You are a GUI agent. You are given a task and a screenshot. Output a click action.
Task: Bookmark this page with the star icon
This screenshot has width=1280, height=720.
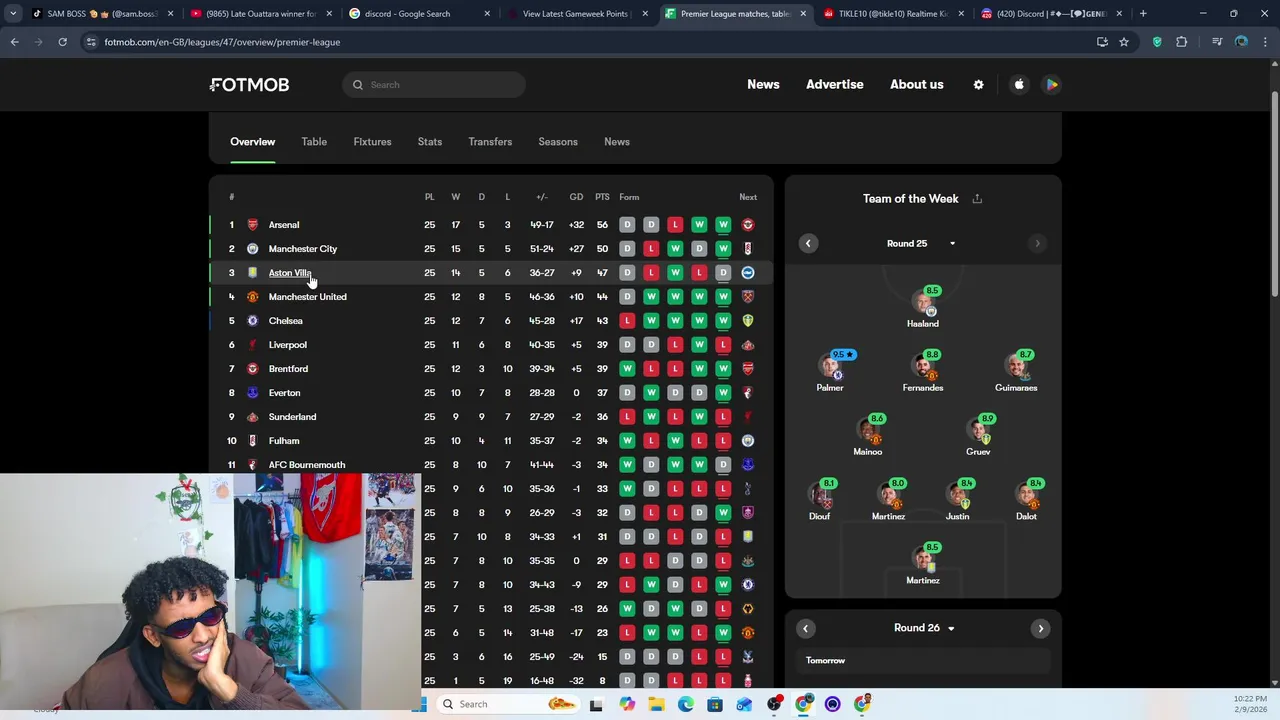[x=1124, y=42]
